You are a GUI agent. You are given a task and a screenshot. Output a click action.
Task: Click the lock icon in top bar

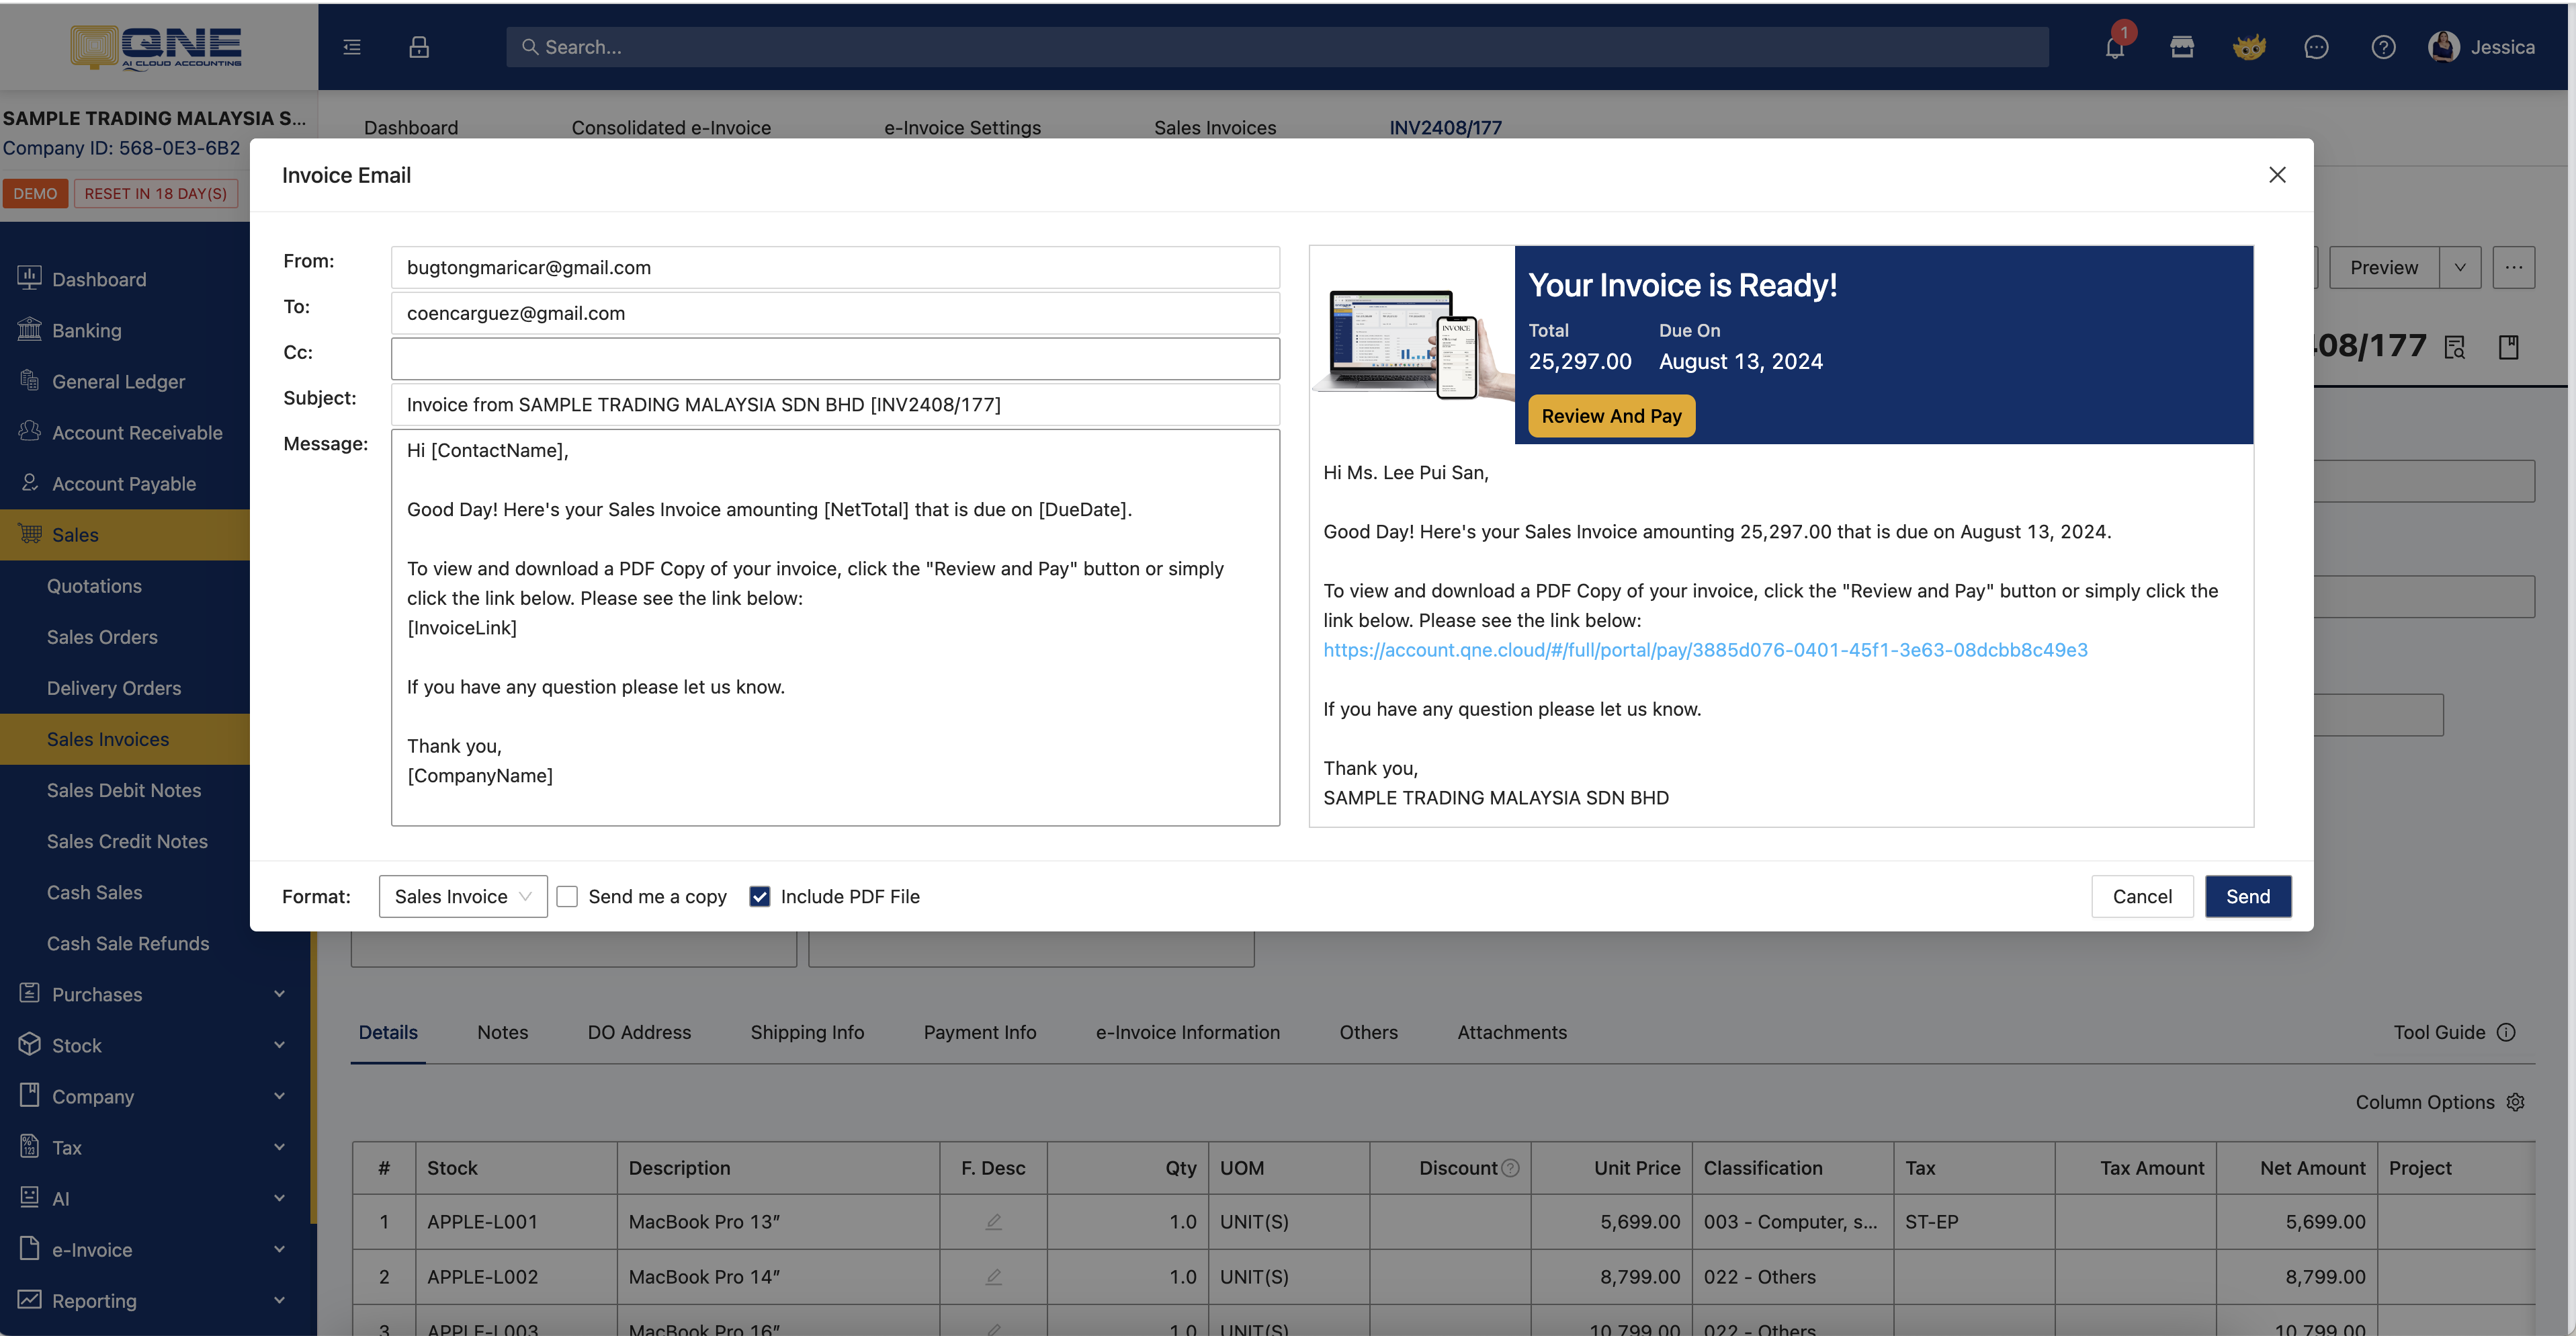419,47
